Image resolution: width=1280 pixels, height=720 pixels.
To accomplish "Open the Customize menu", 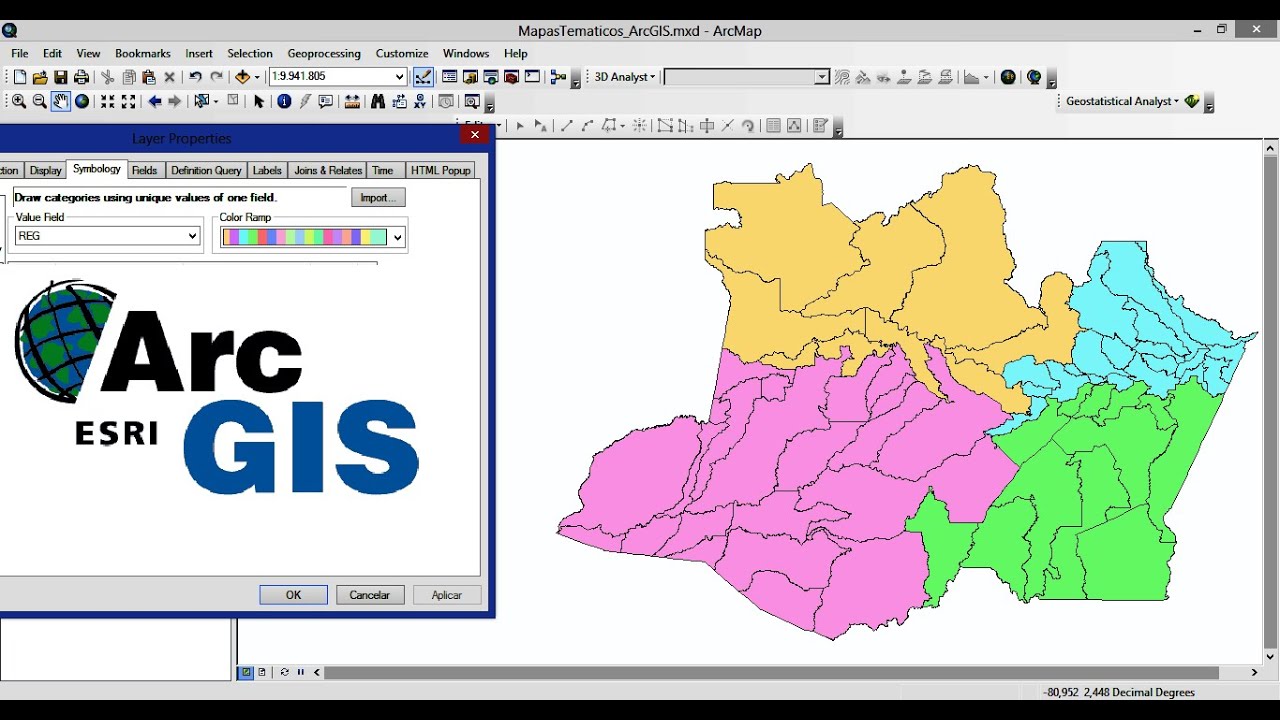I will tap(402, 53).
